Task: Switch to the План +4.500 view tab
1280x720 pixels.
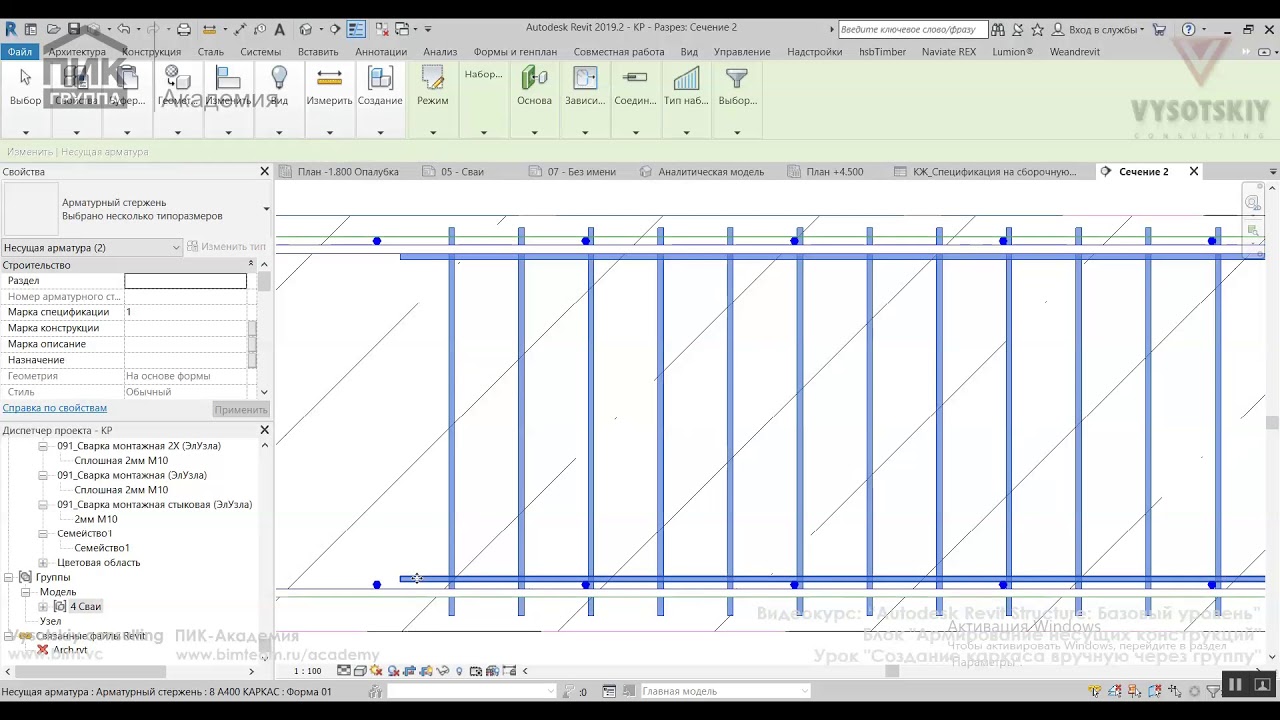Action: click(x=834, y=172)
